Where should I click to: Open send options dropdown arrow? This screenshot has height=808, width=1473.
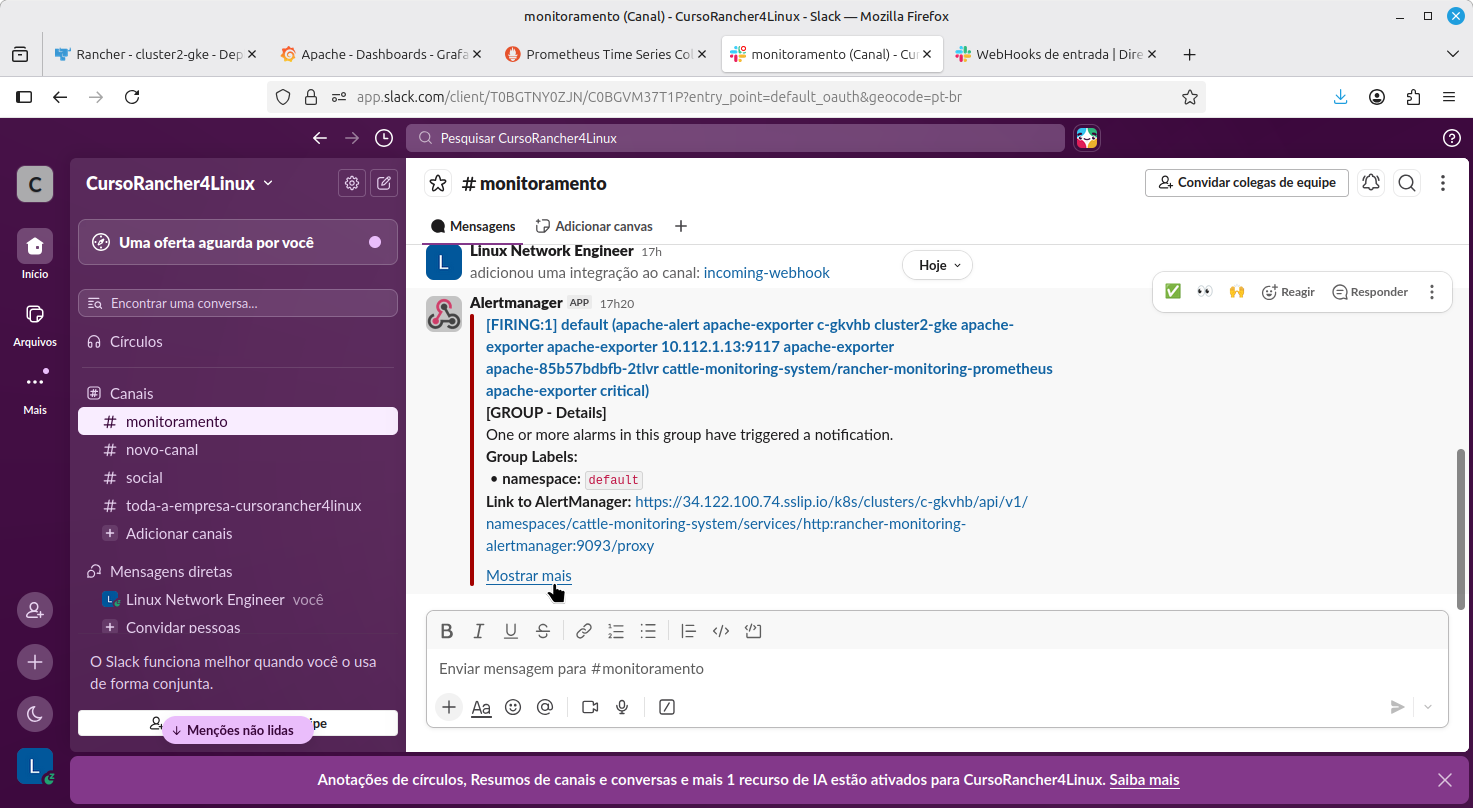click(1428, 707)
